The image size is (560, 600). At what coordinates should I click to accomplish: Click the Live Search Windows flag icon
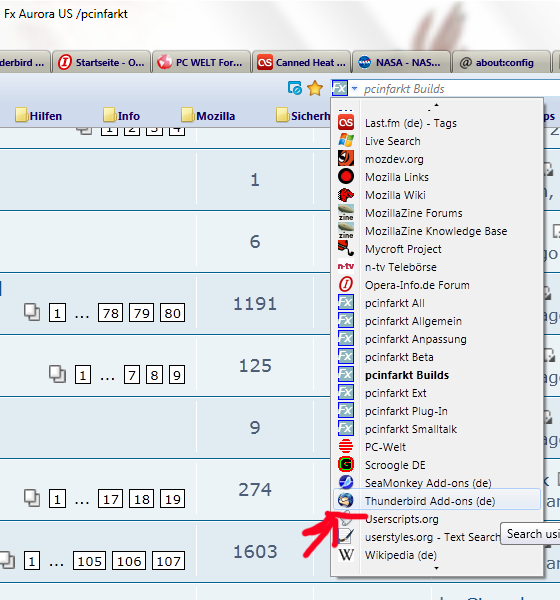click(346, 141)
